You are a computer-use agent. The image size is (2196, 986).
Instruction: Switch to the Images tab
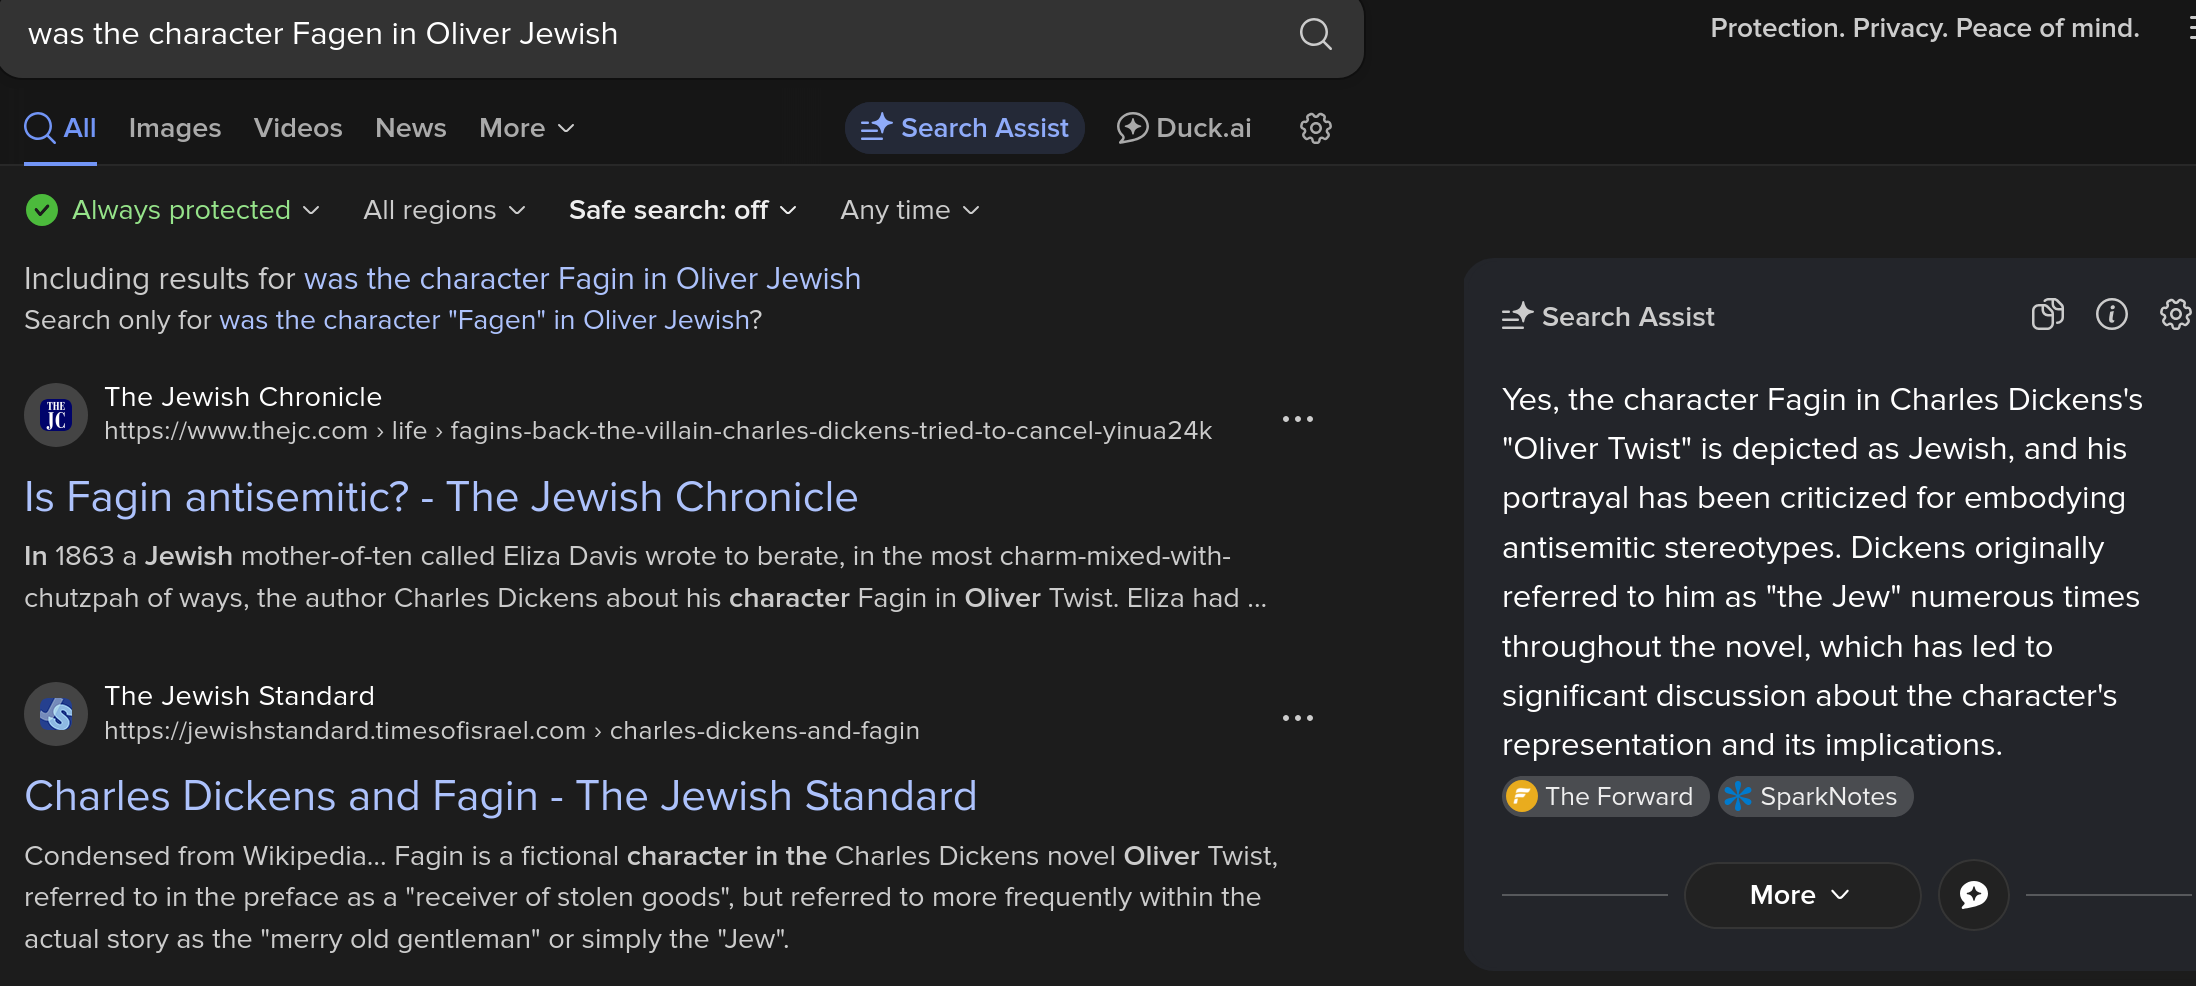[175, 128]
